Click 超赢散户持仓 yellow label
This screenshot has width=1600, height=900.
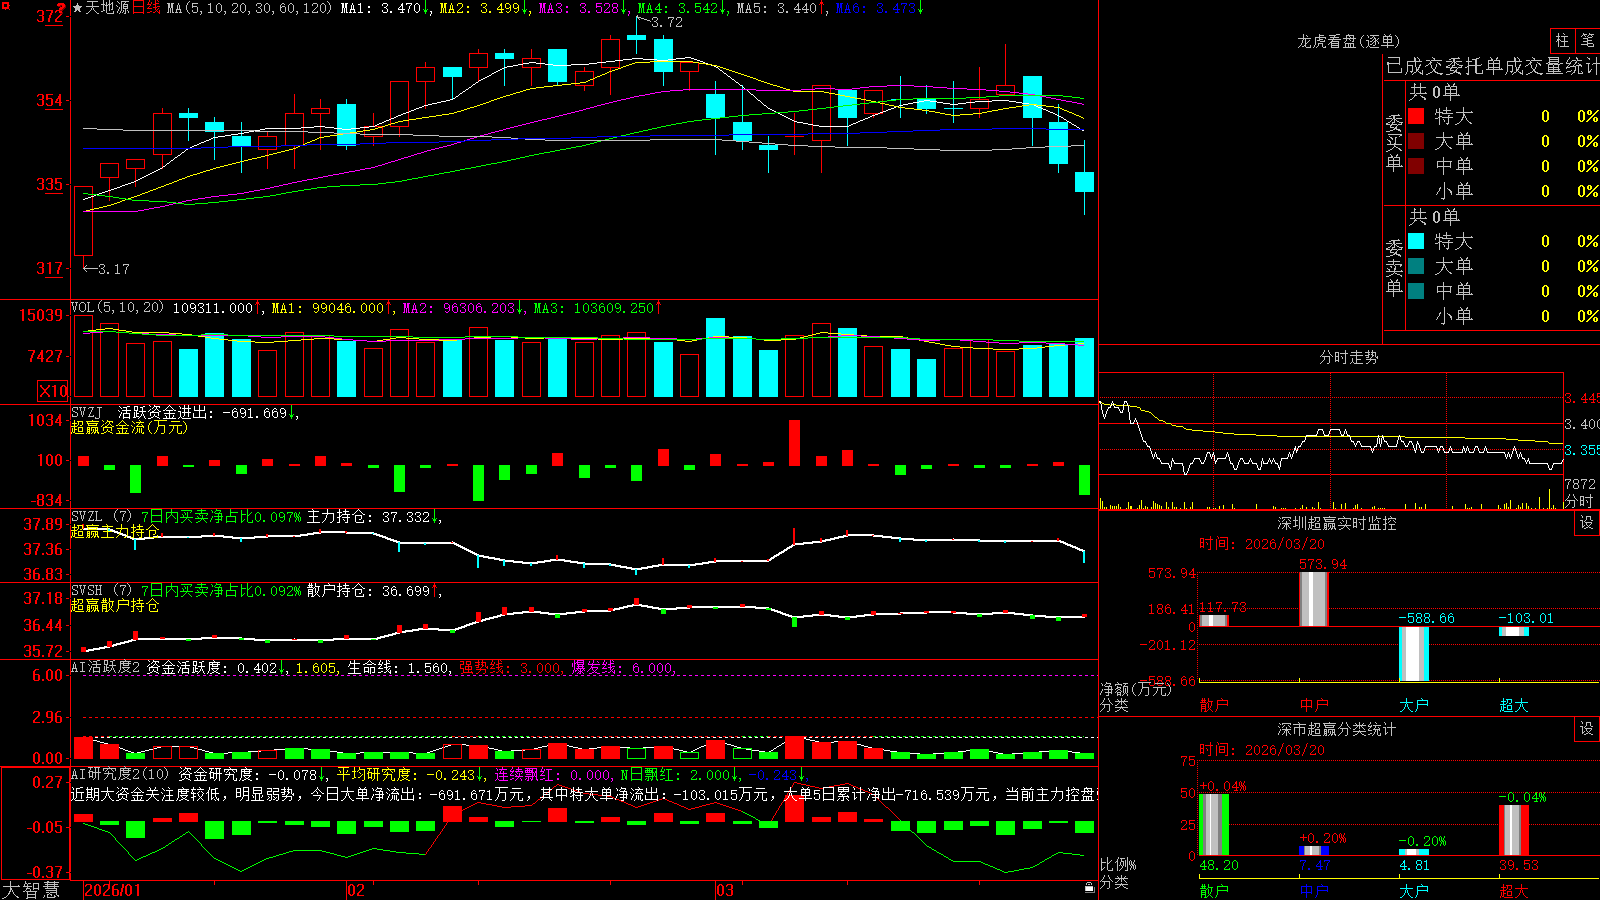click(x=115, y=605)
